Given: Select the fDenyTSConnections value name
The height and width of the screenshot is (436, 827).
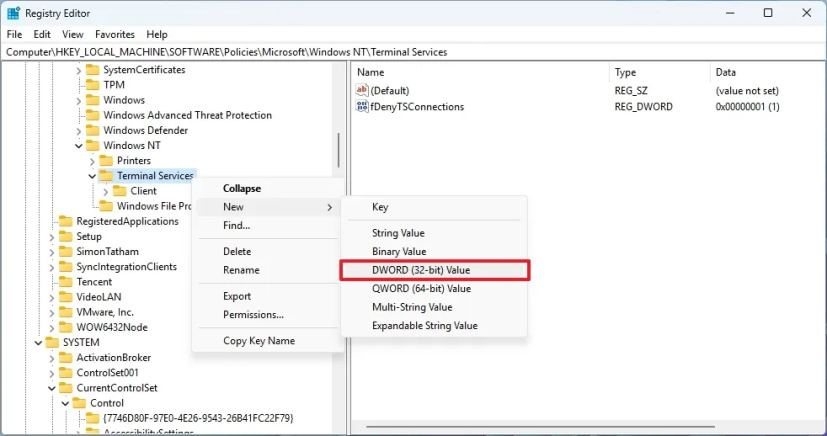Looking at the screenshot, I should tap(417, 106).
